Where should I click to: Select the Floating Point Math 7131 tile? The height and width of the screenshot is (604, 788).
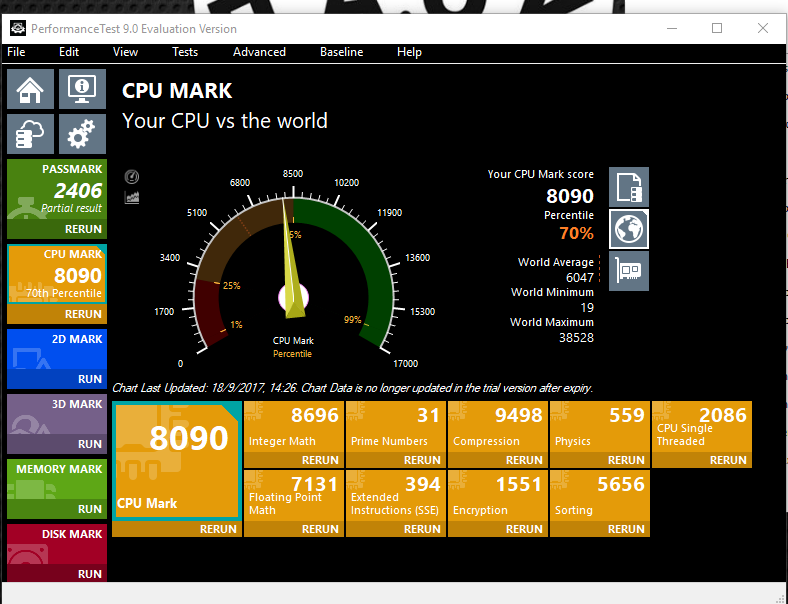[x=294, y=496]
